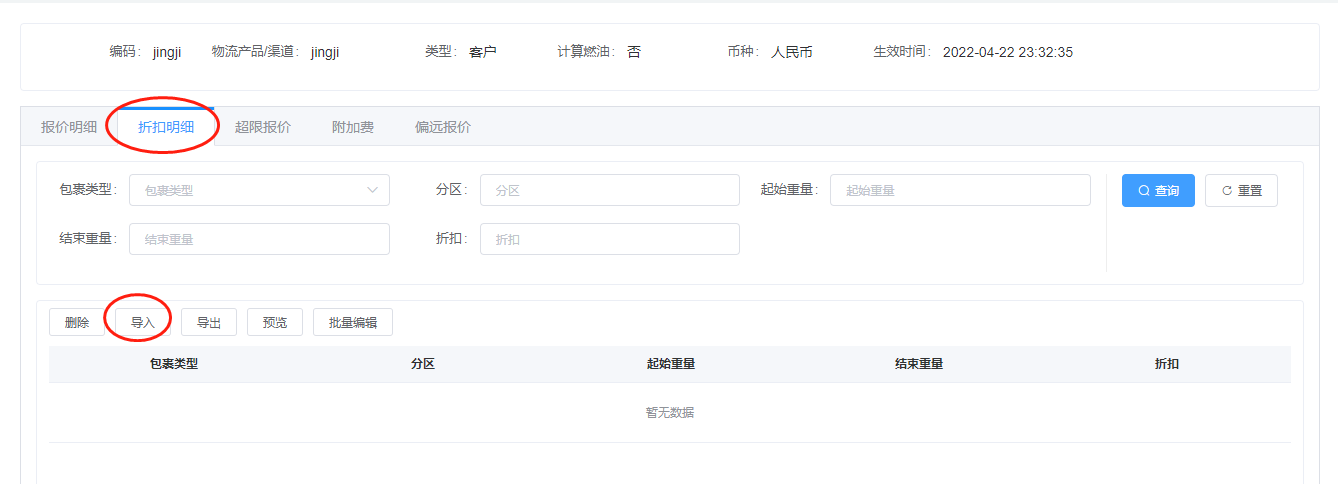Click the 起始重量 filter input field
Viewport: 1338px width, 484px height.
[959, 190]
